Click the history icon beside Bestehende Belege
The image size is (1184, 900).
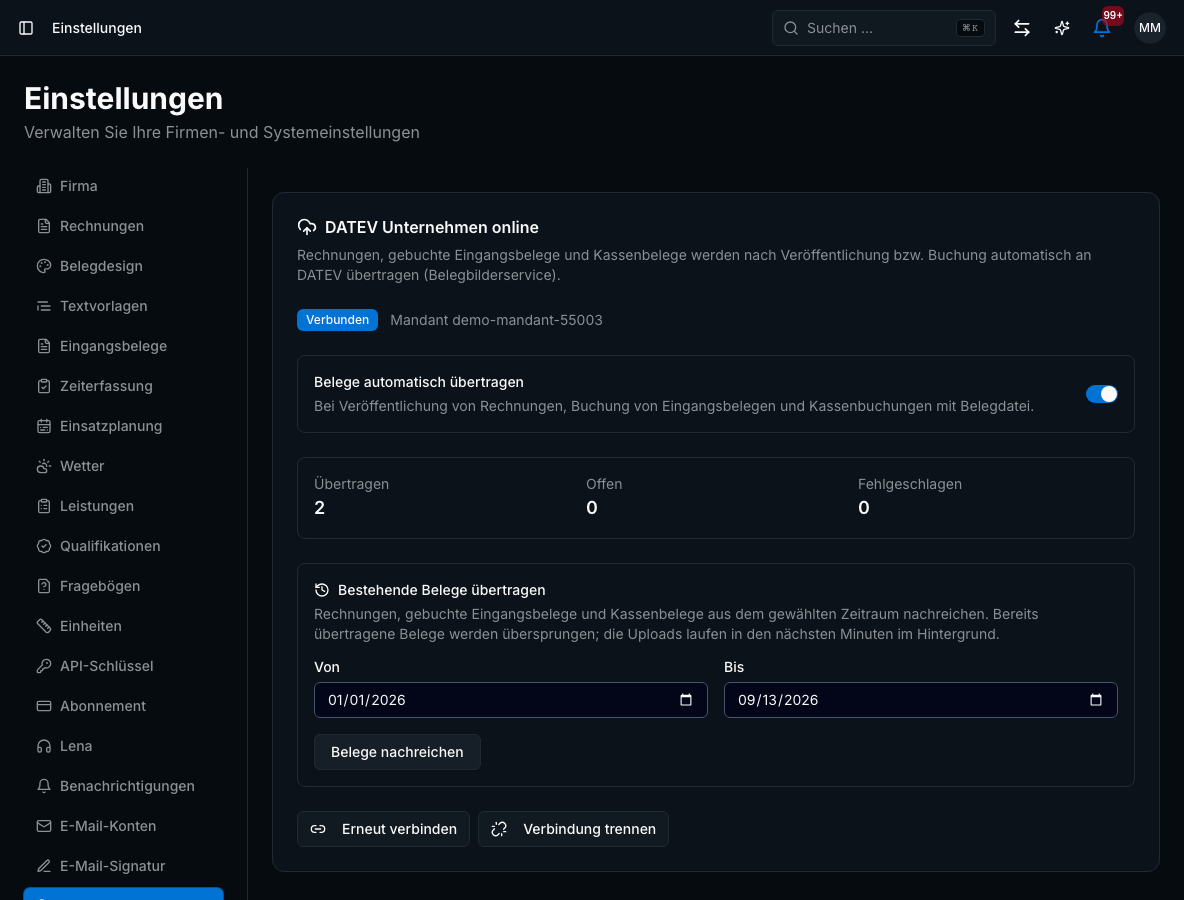[x=322, y=590]
